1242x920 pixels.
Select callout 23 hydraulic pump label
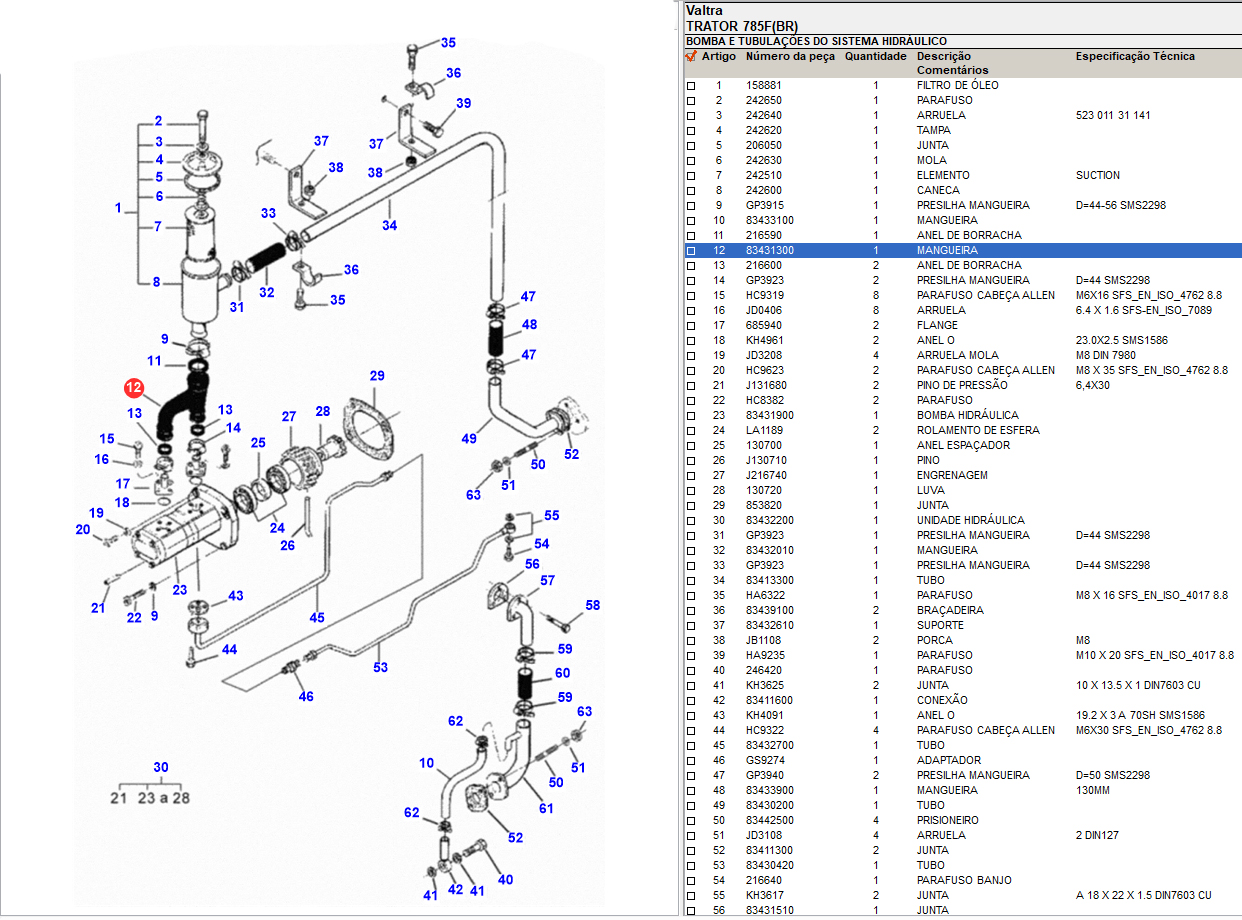click(x=179, y=590)
